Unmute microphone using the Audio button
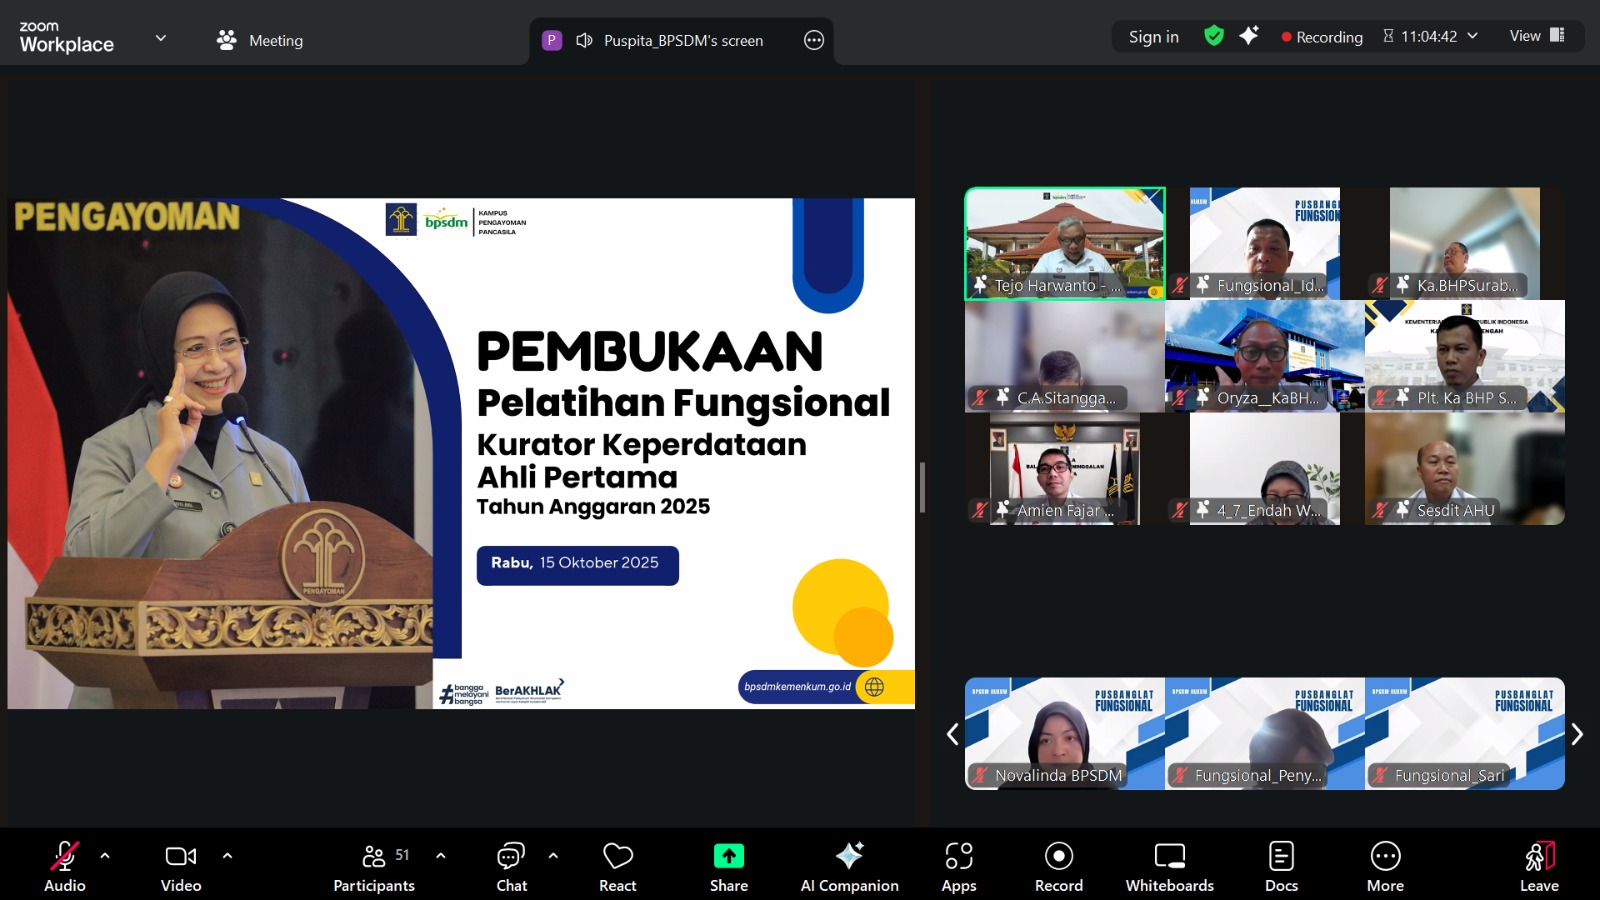1600x900 pixels. [x=65, y=866]
